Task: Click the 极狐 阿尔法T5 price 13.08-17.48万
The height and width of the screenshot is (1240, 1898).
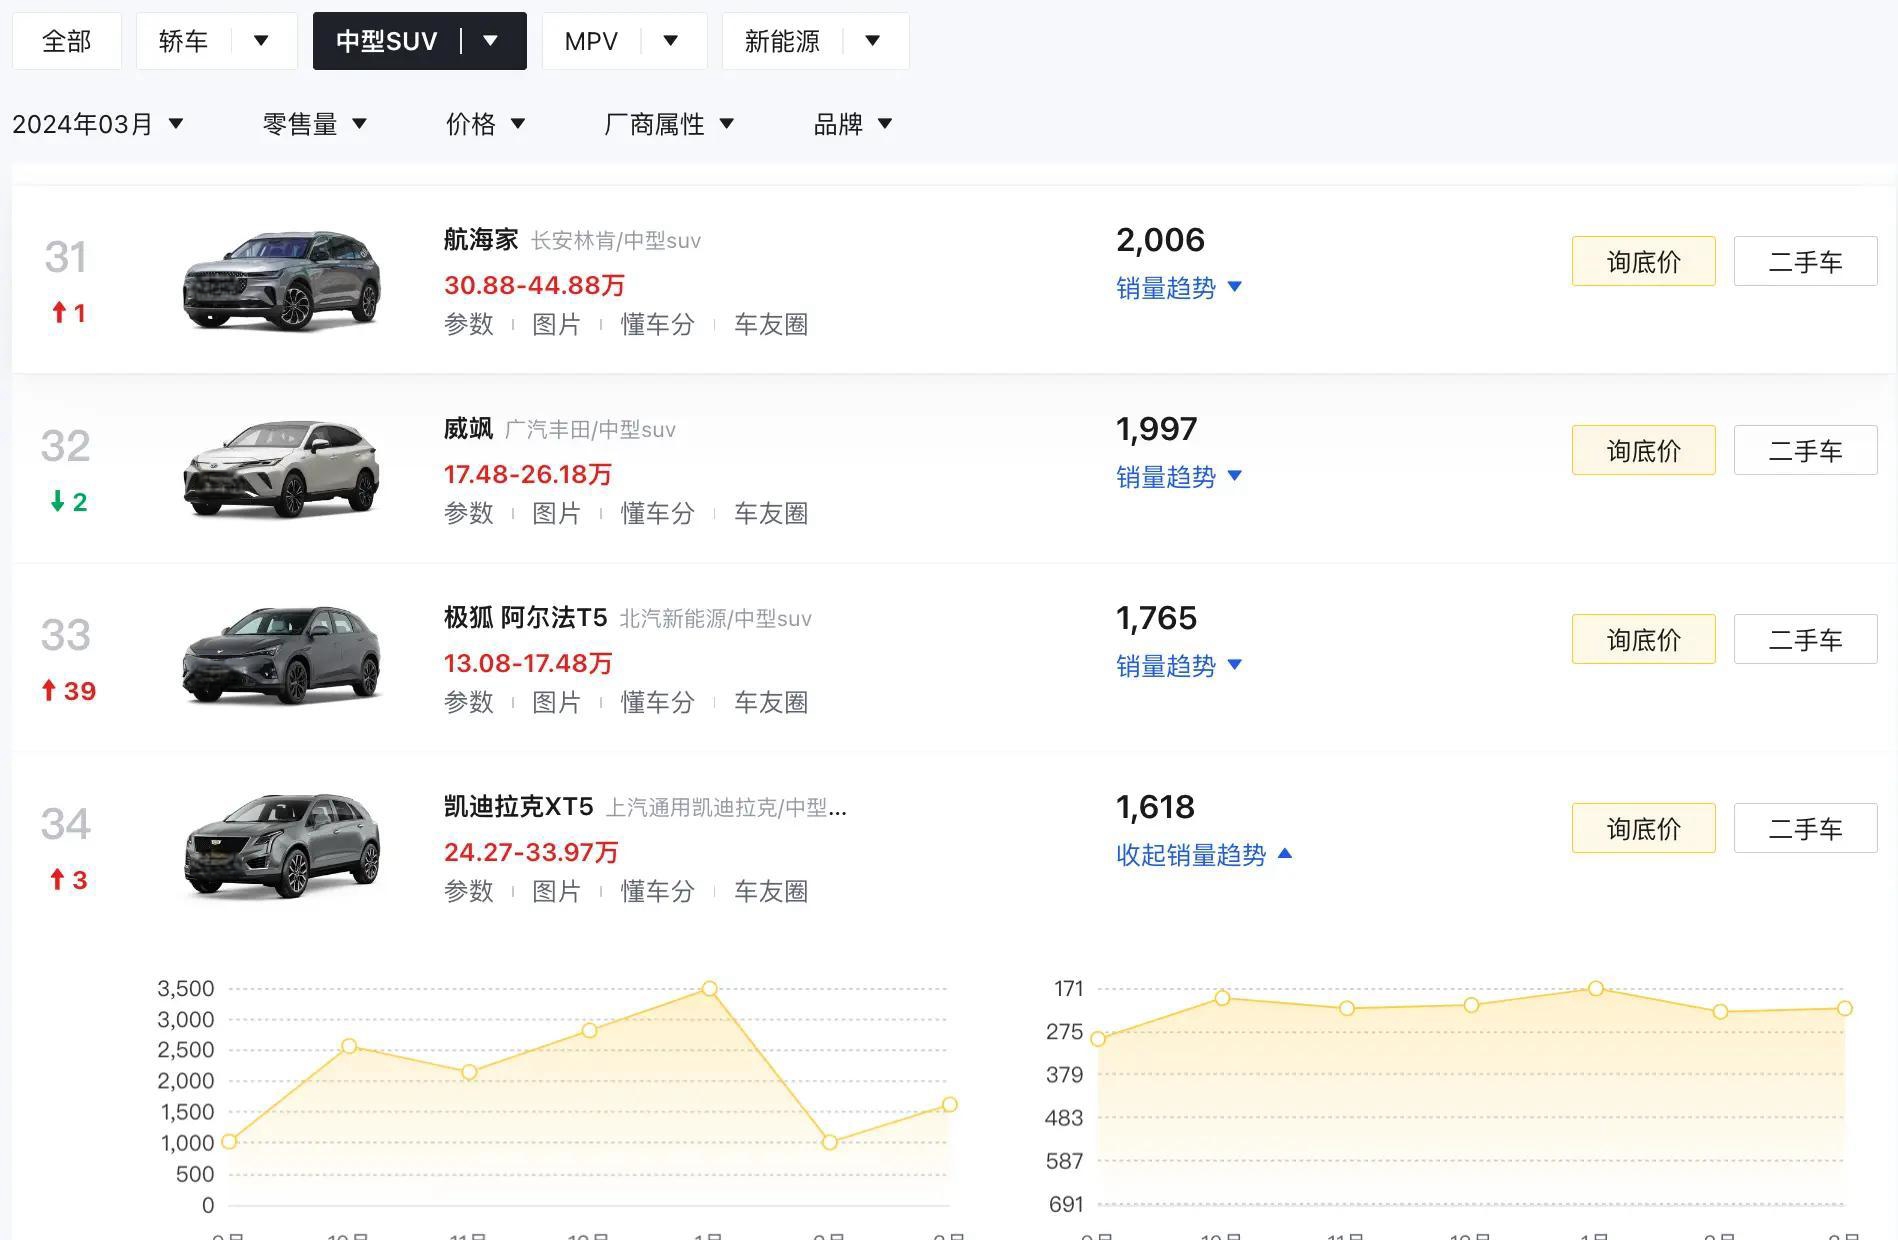Action: [x=528, y=663]
